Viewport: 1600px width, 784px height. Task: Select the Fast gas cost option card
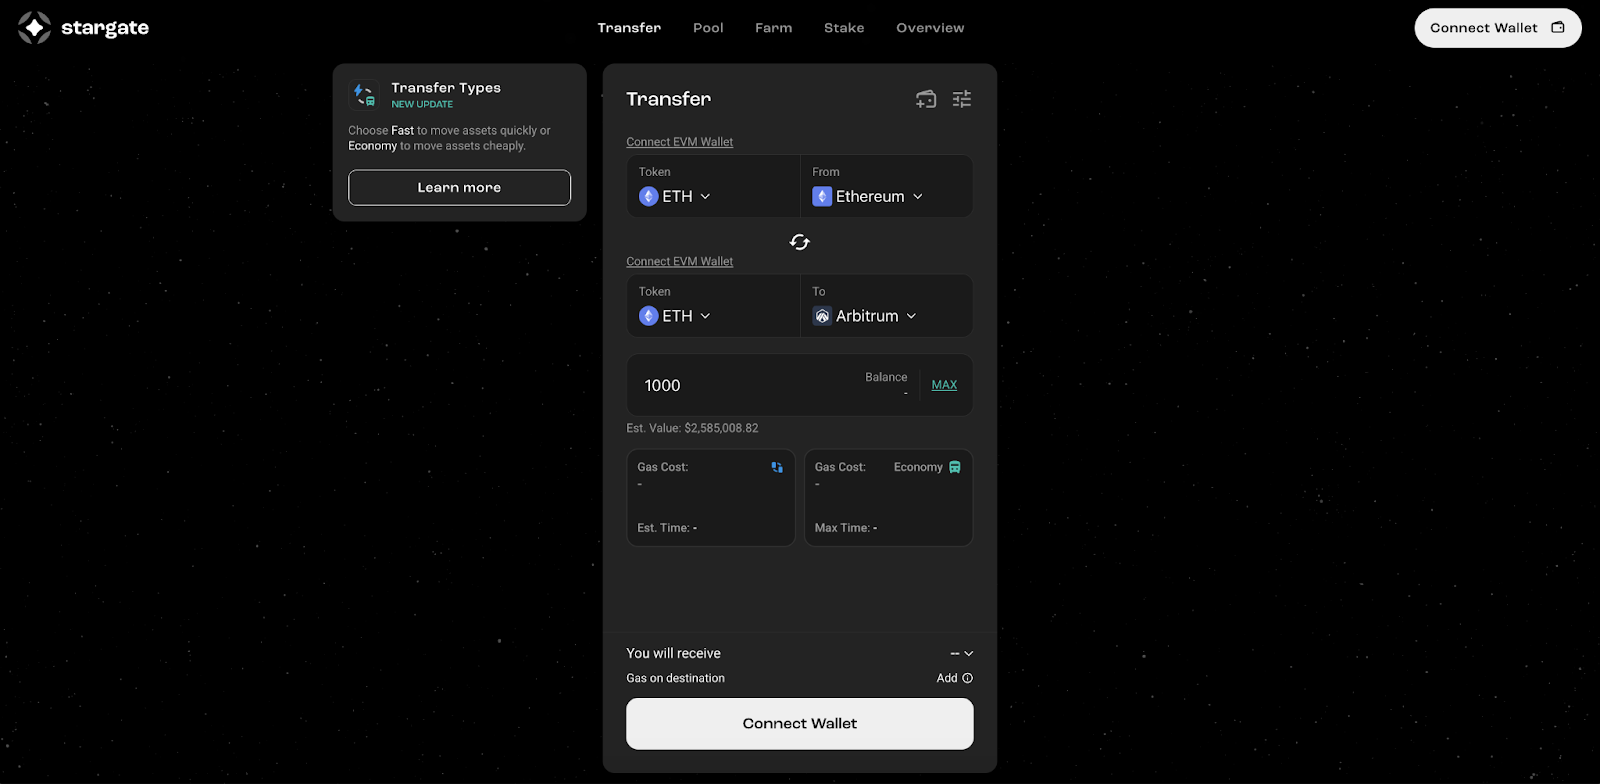[710, 497]
